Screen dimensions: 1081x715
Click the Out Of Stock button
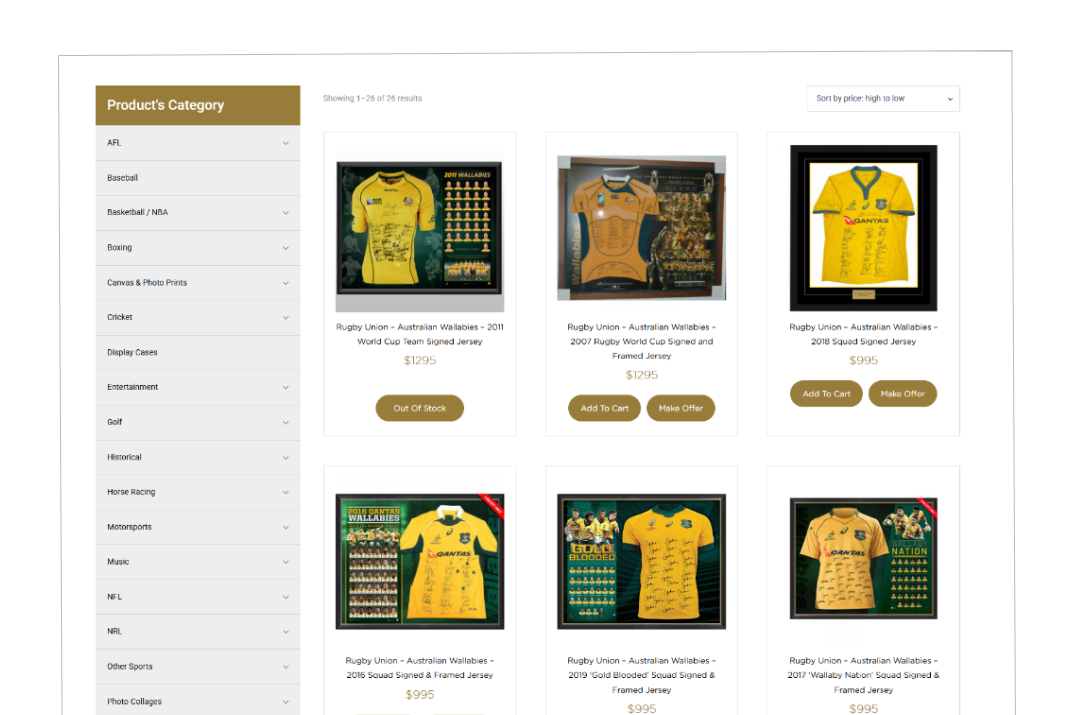[x=419, y=408]
